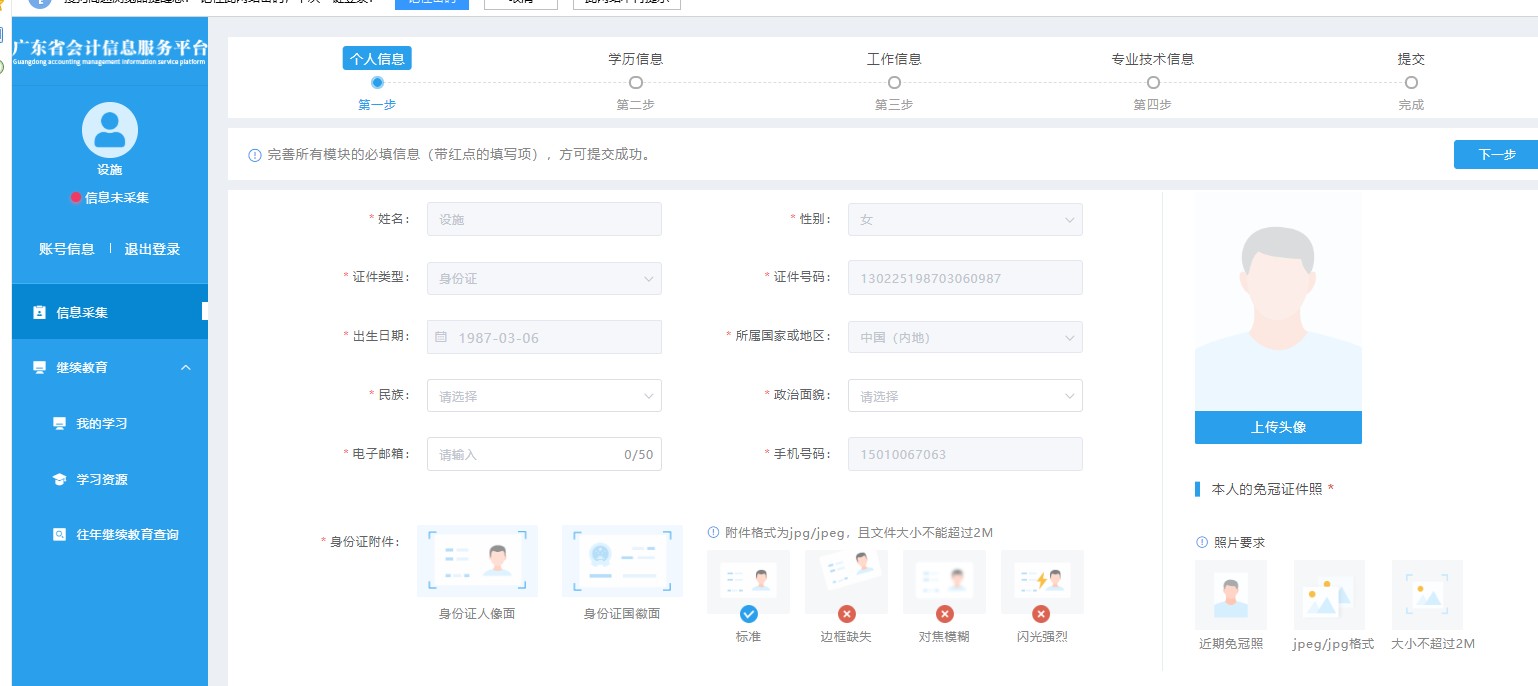Screen dimensions: 1538x686
Task: Click the 下一步 button
Action: pos(1496,154)
